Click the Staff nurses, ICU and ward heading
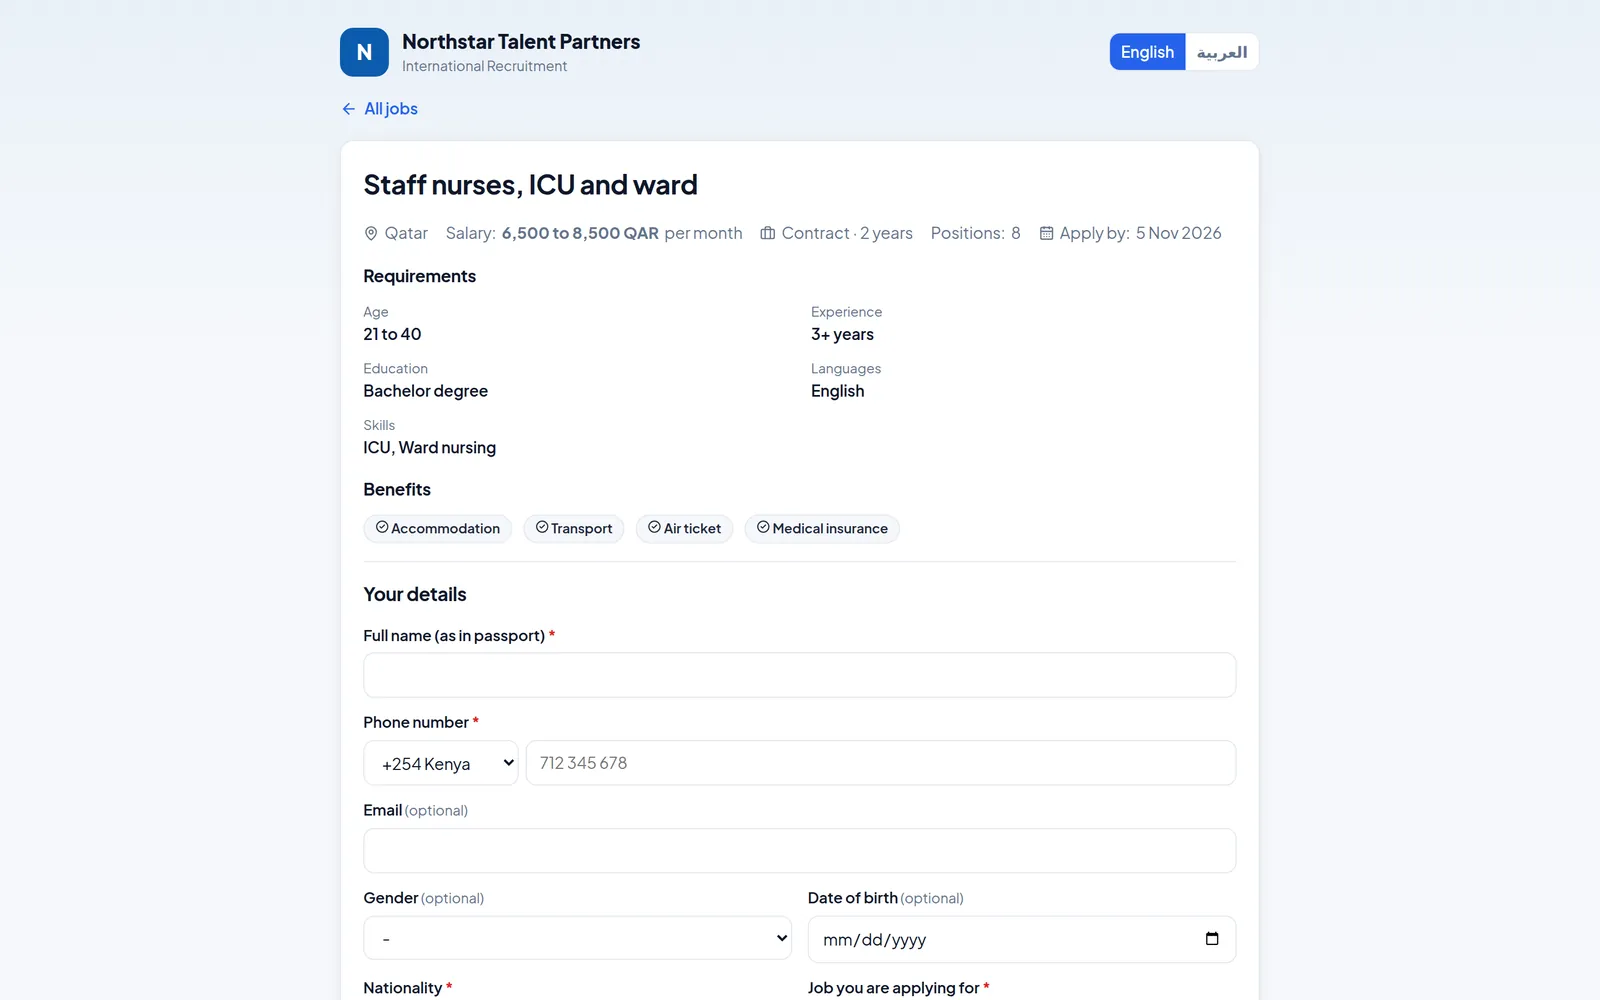Image resolution: width=1600 pixels, height=1000 pixels. 531,185
